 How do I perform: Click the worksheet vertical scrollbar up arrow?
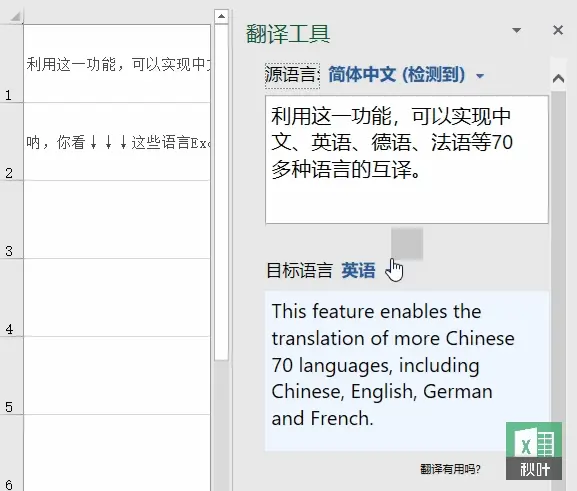pyautogui.click(x=221, y=16)
